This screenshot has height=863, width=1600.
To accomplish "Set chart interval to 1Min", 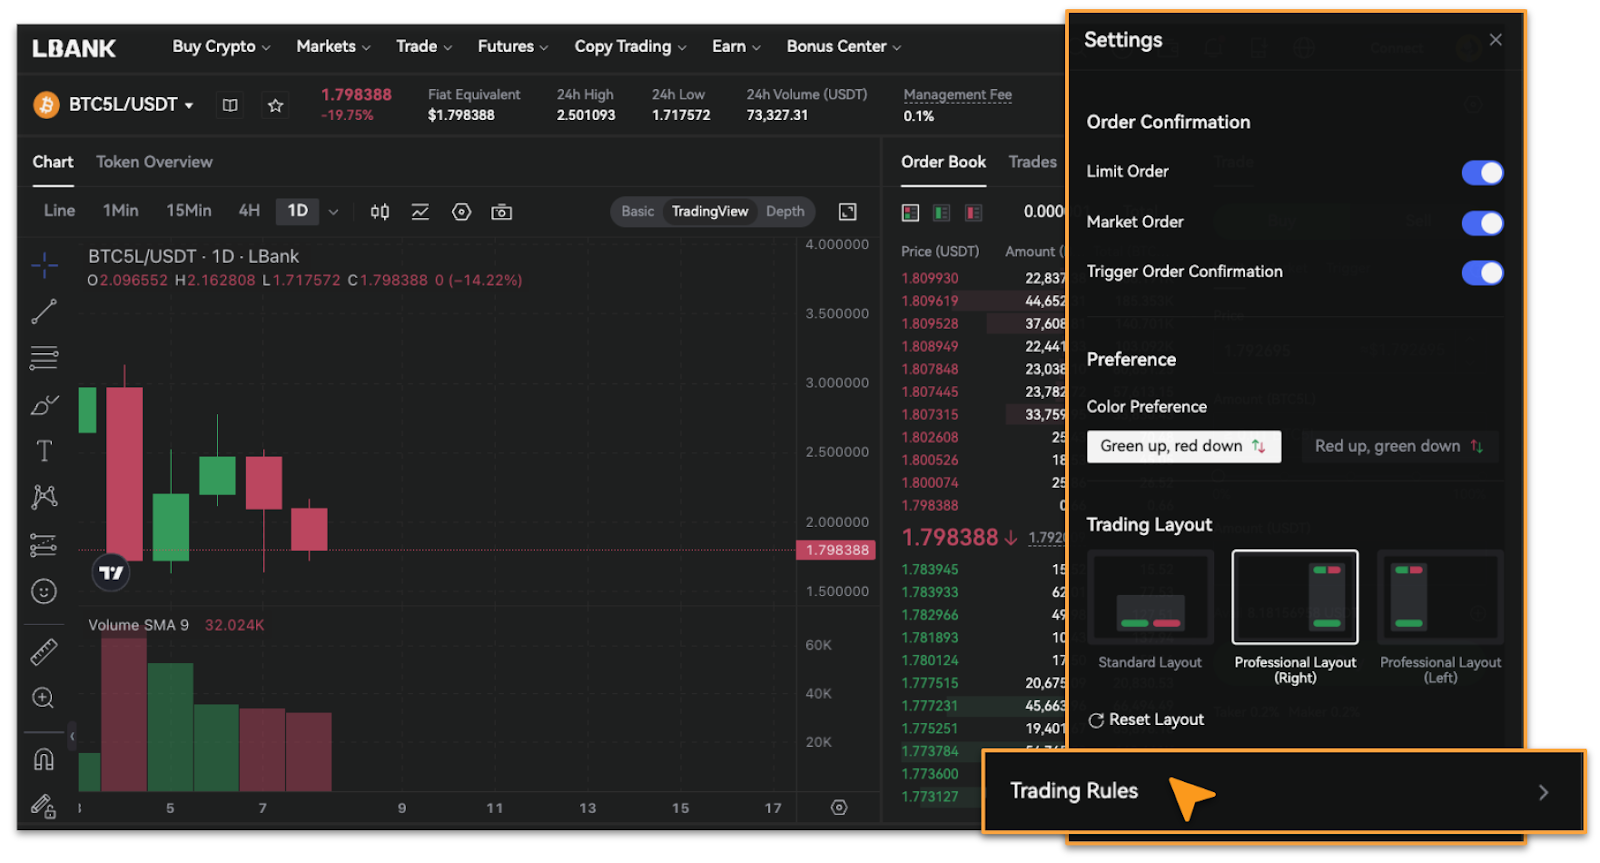I will click(x=121, y=211).
